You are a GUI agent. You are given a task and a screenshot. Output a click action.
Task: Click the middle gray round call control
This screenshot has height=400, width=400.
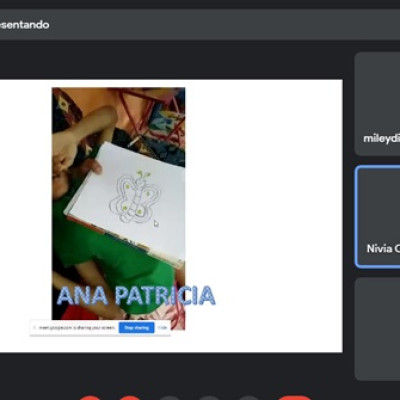pos(209,397)
